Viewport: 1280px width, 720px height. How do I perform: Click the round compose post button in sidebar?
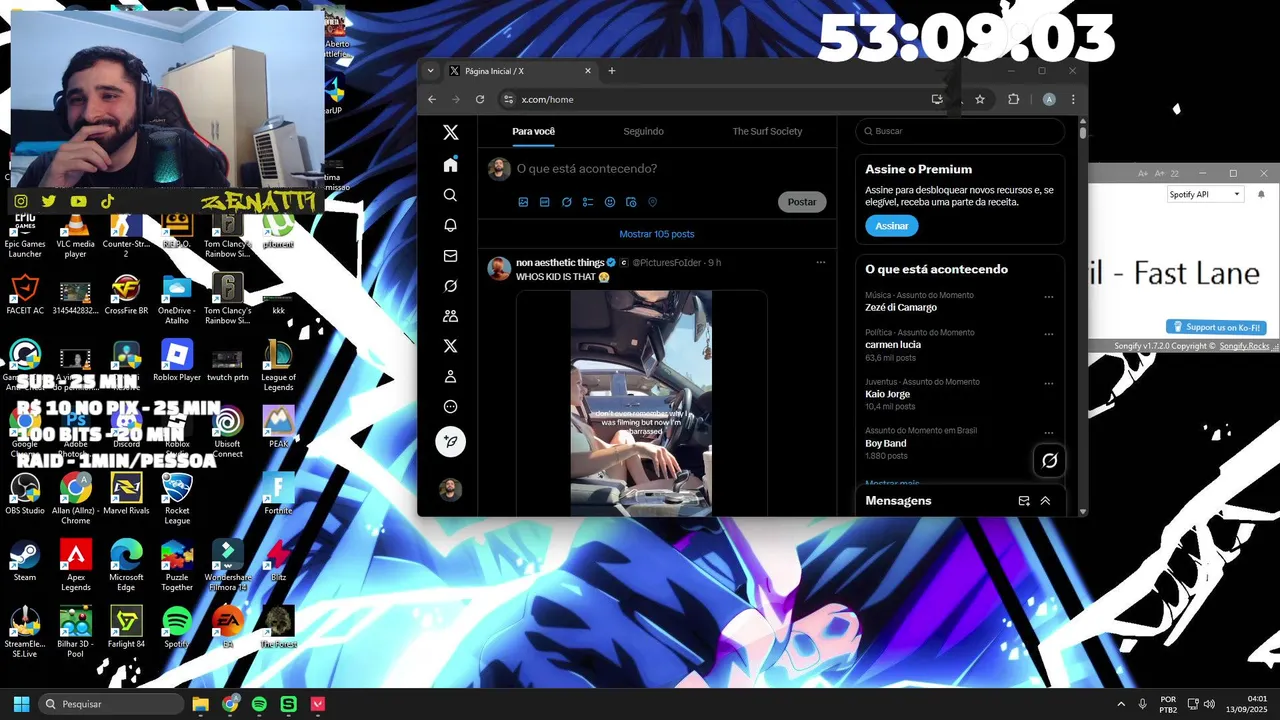coord(450,441)
